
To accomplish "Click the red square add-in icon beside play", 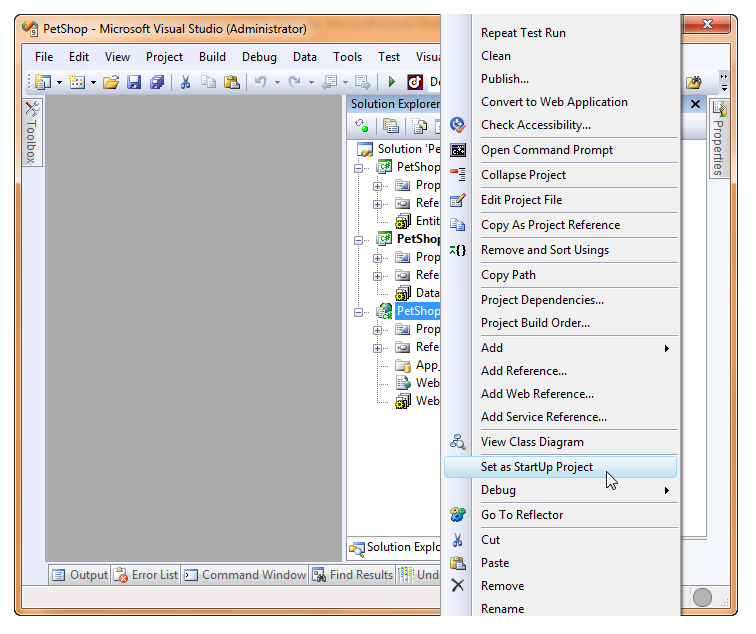I will (x=415, y=82).
